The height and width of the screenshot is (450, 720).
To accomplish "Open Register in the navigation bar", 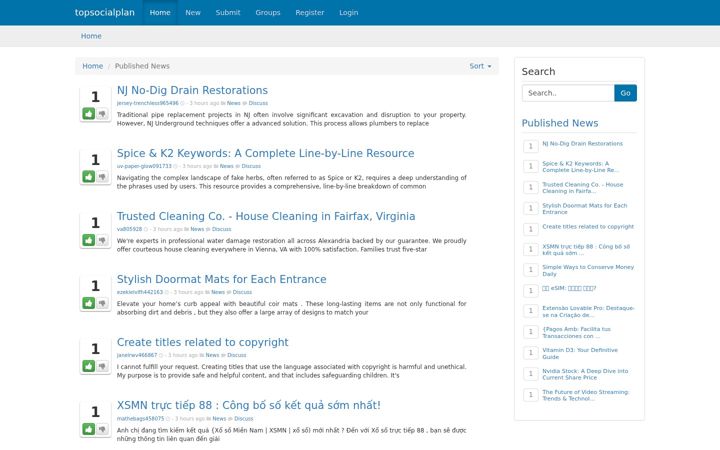I will 309,12.
